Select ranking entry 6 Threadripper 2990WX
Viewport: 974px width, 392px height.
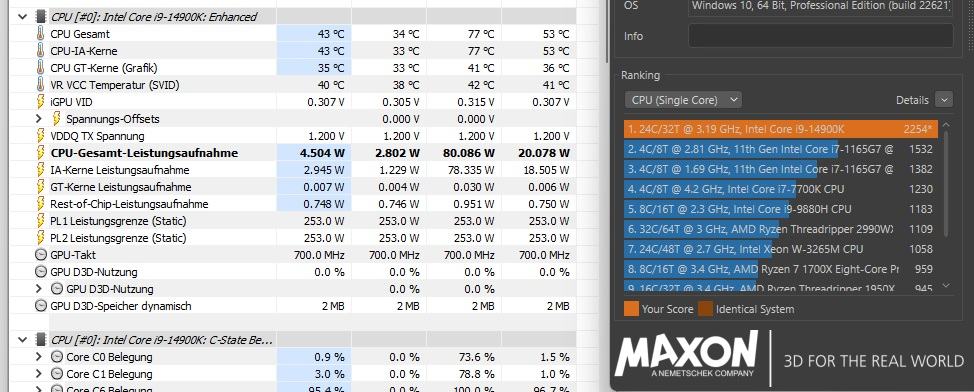coord(781,229)
